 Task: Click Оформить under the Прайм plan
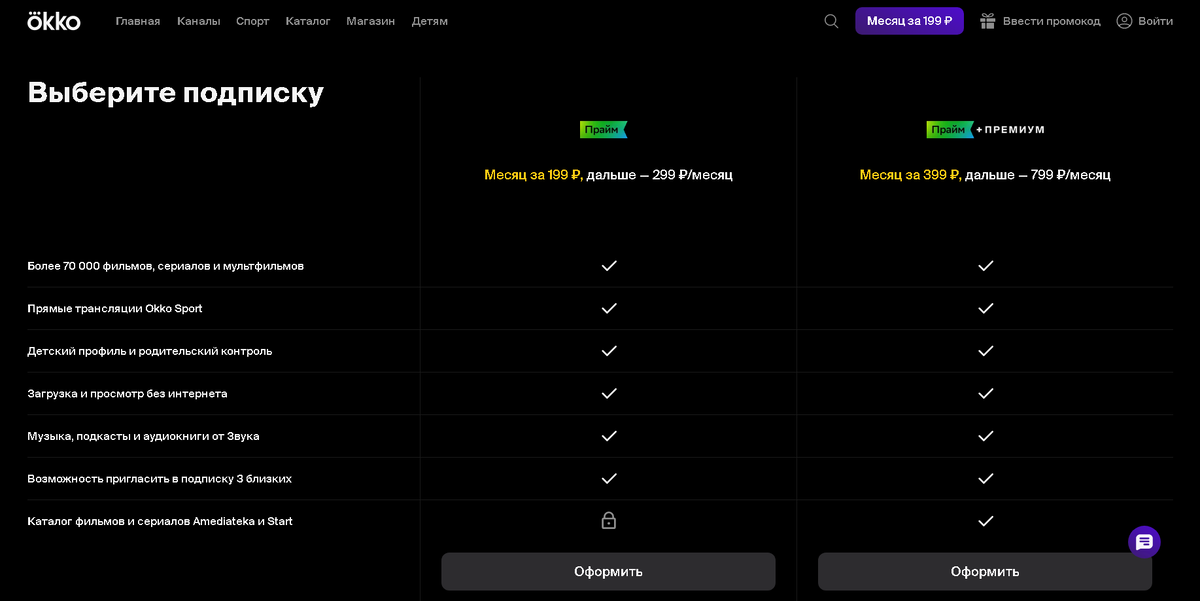point(608,572)
